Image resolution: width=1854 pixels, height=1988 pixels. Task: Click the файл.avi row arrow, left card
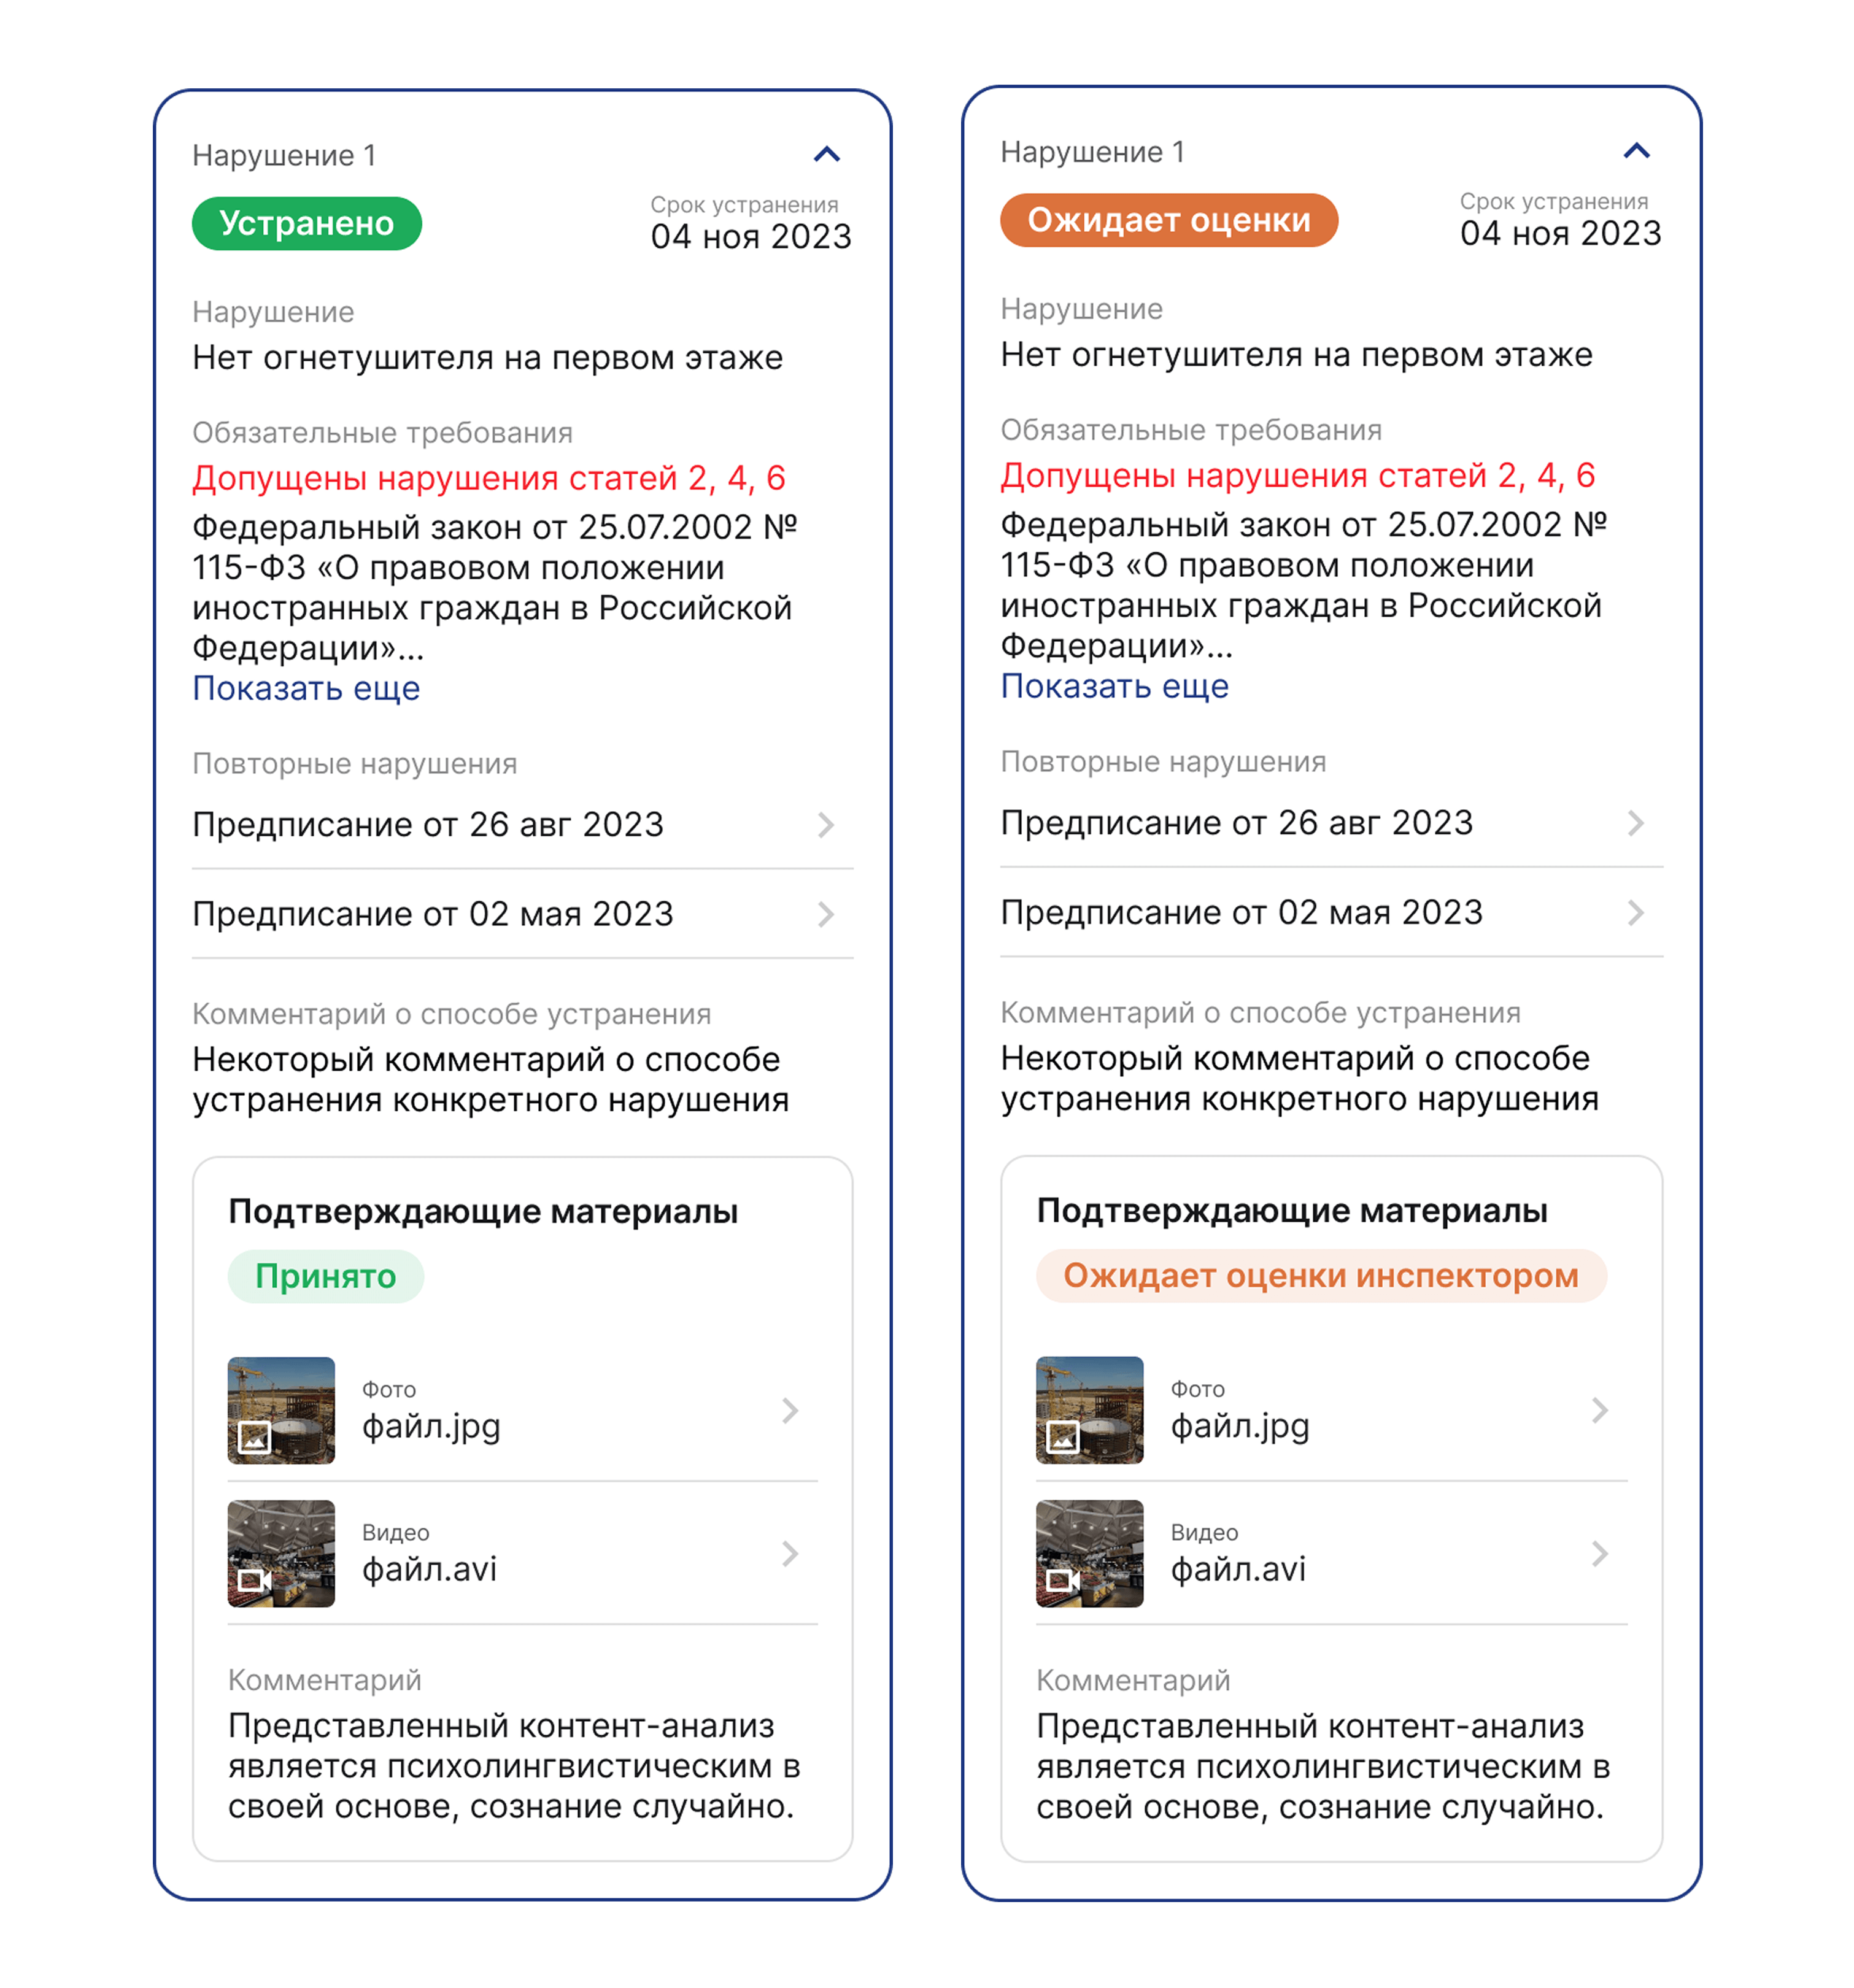(x=790, y=1553)
